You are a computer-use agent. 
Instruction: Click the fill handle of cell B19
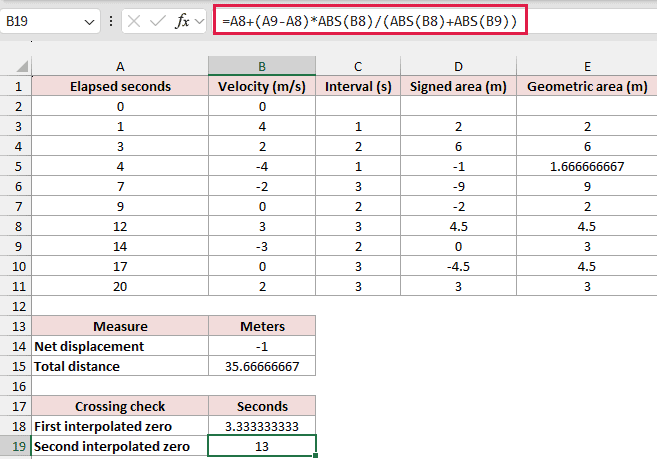(316, 455)
